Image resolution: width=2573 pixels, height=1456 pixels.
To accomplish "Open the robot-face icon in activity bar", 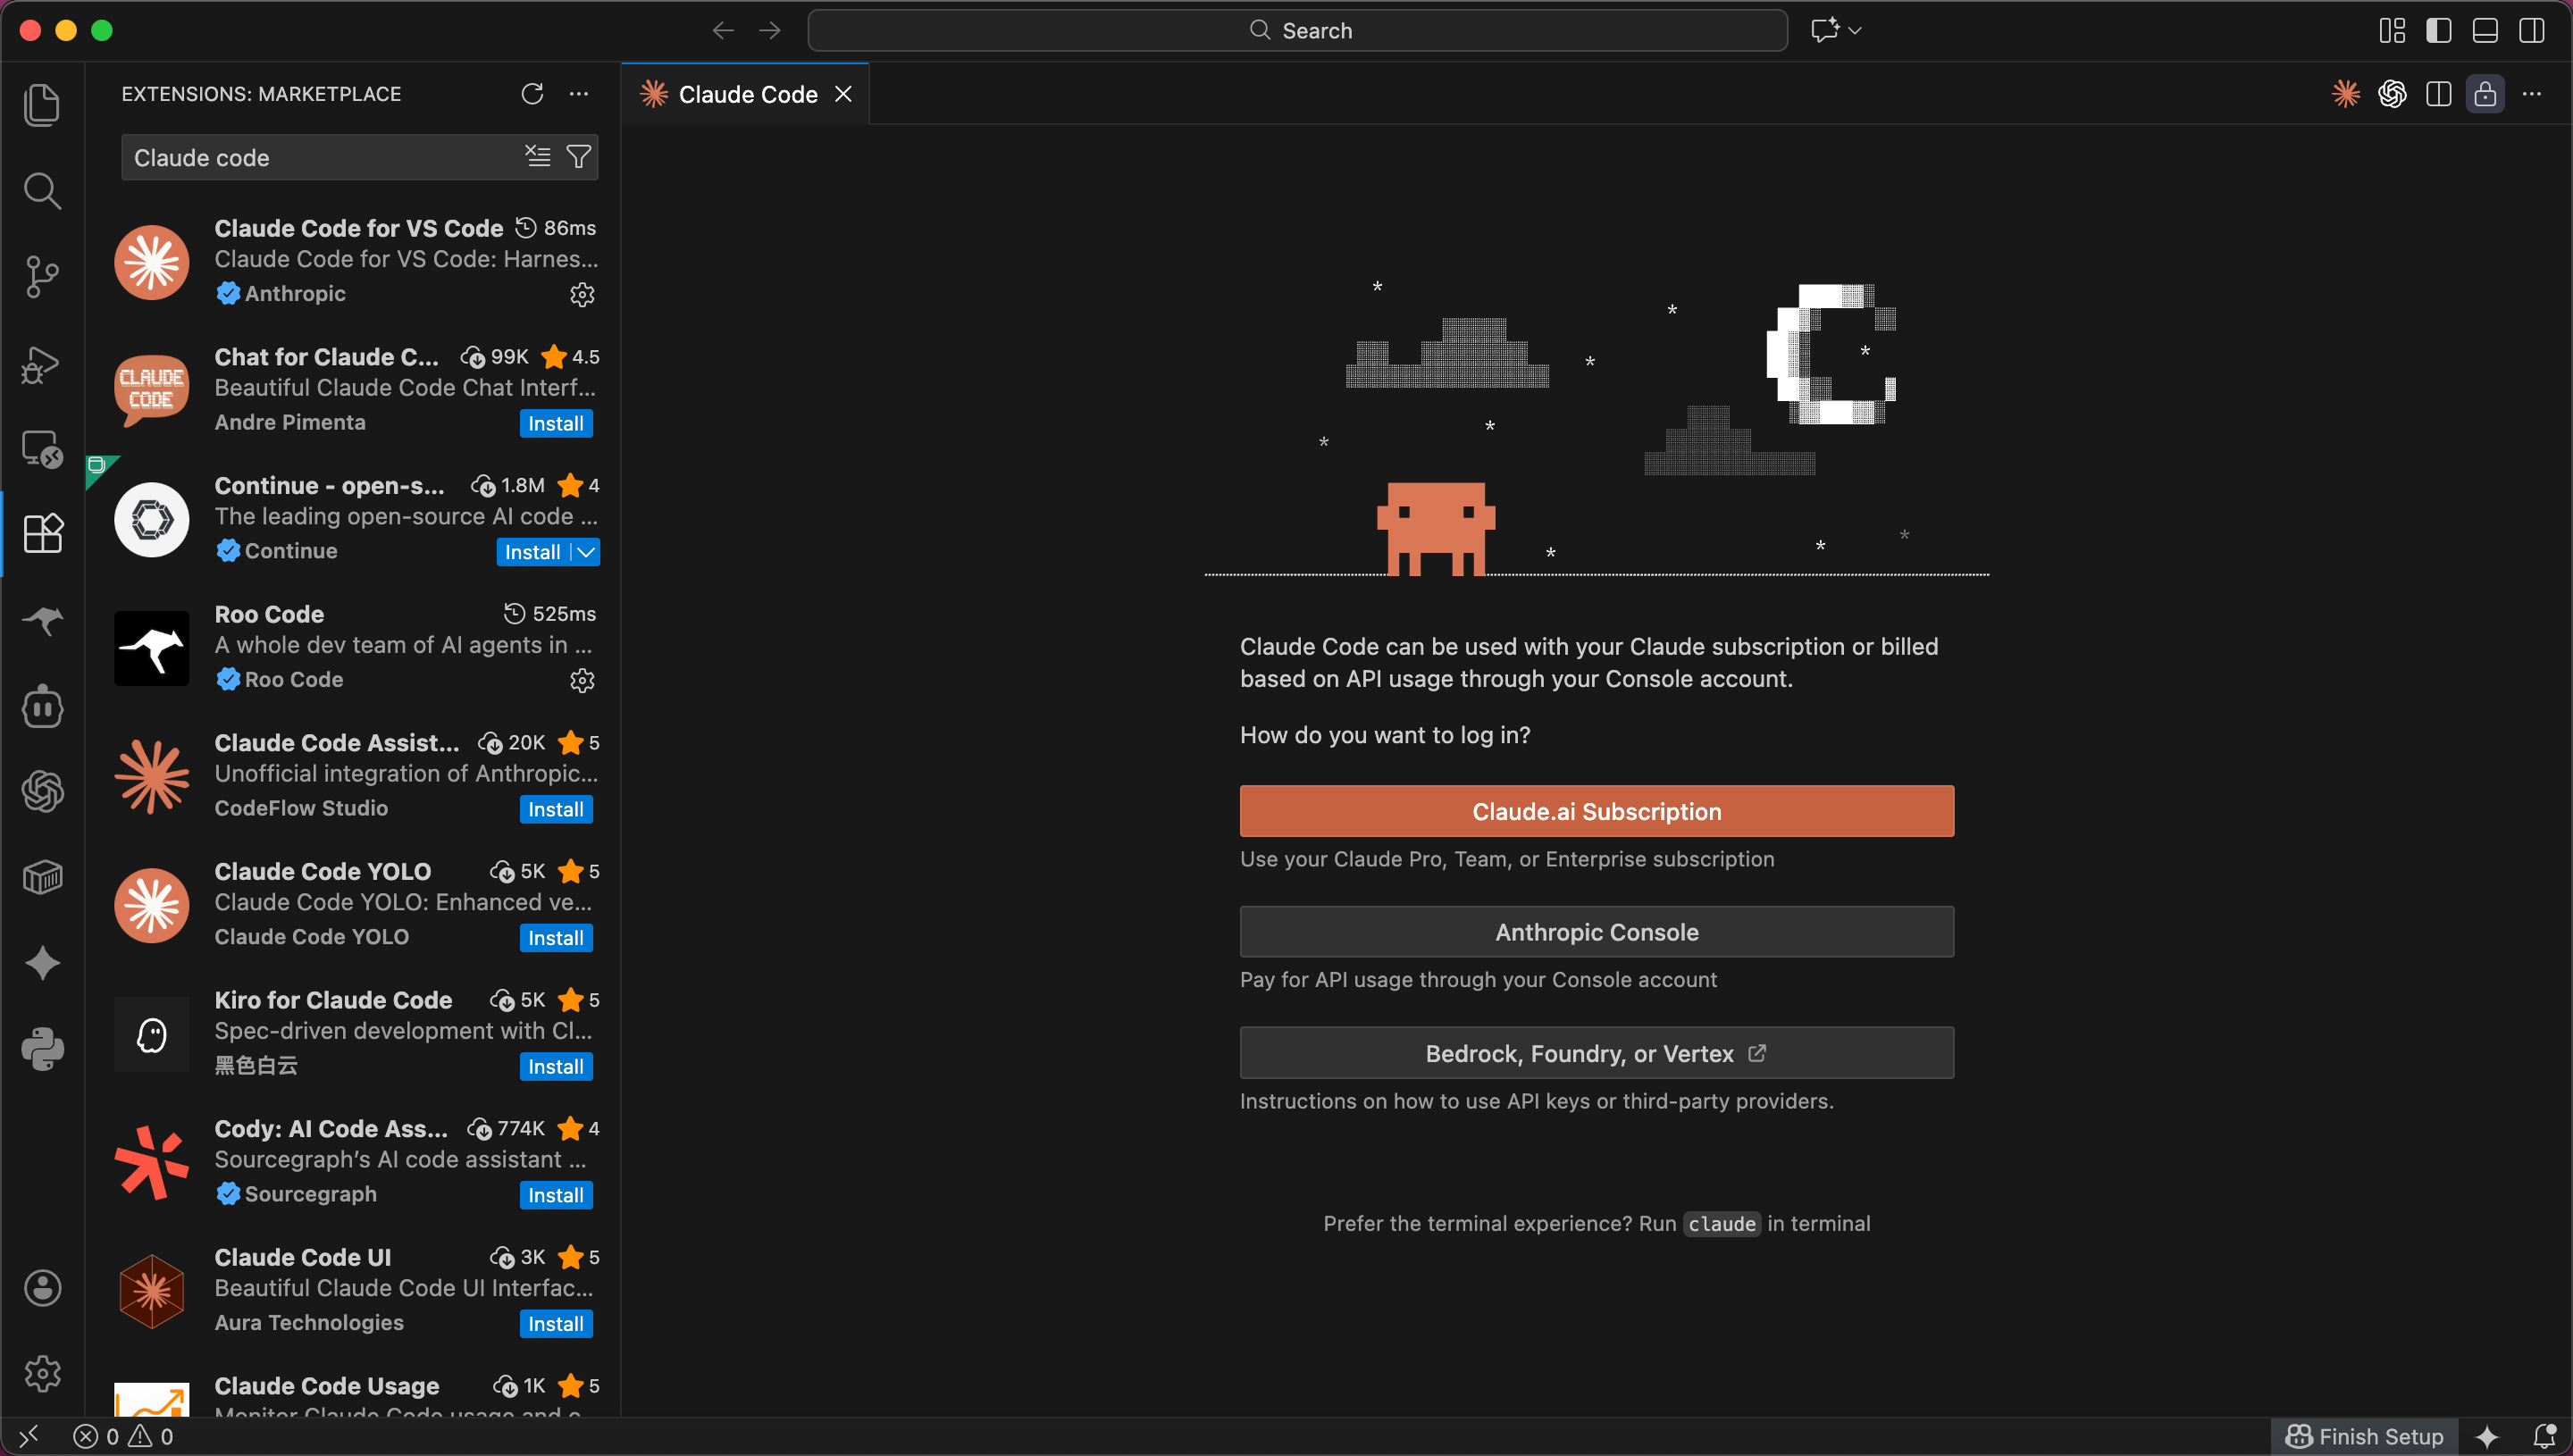I will point(42,706).
